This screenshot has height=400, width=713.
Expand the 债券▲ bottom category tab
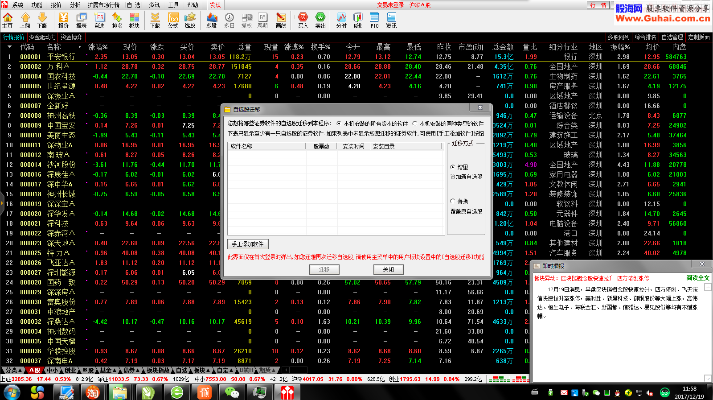tap(131, 370)
